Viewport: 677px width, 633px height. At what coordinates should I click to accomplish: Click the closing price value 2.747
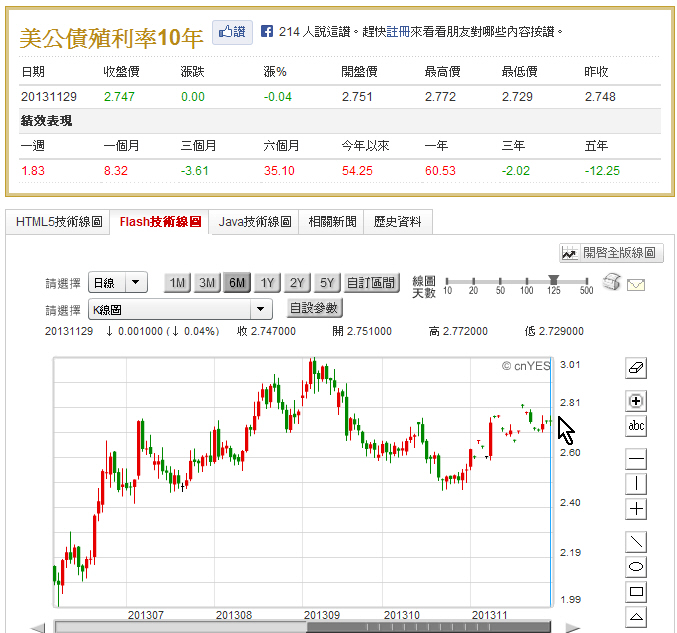[119, 97]
